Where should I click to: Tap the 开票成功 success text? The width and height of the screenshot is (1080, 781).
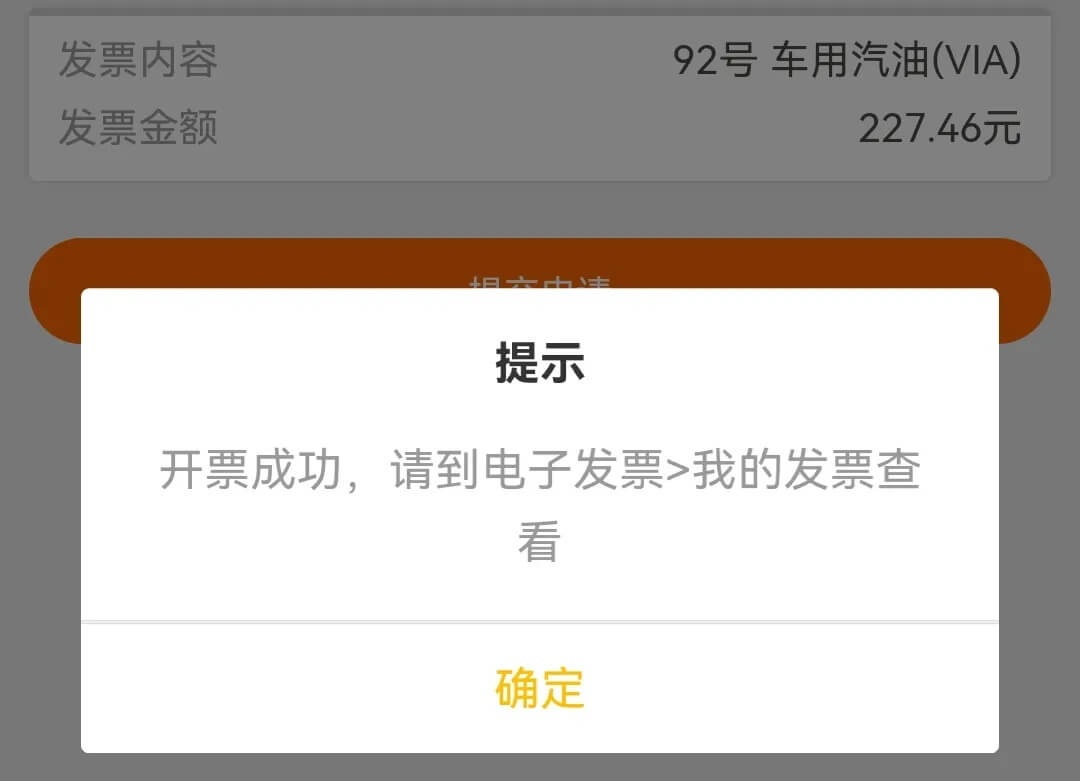coord(251,470)
